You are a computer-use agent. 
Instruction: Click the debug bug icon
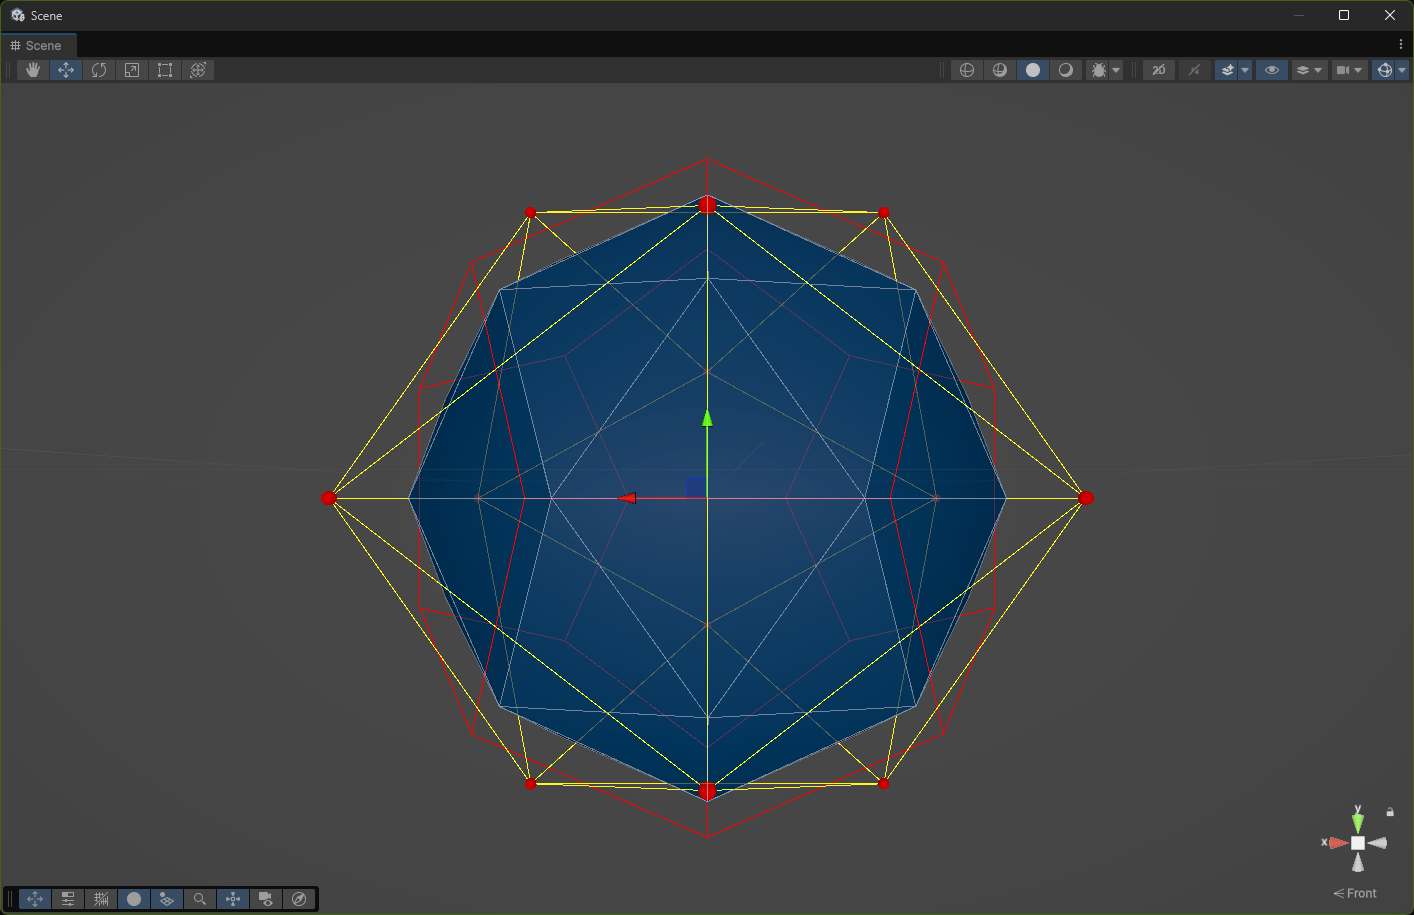[1099, 70]
